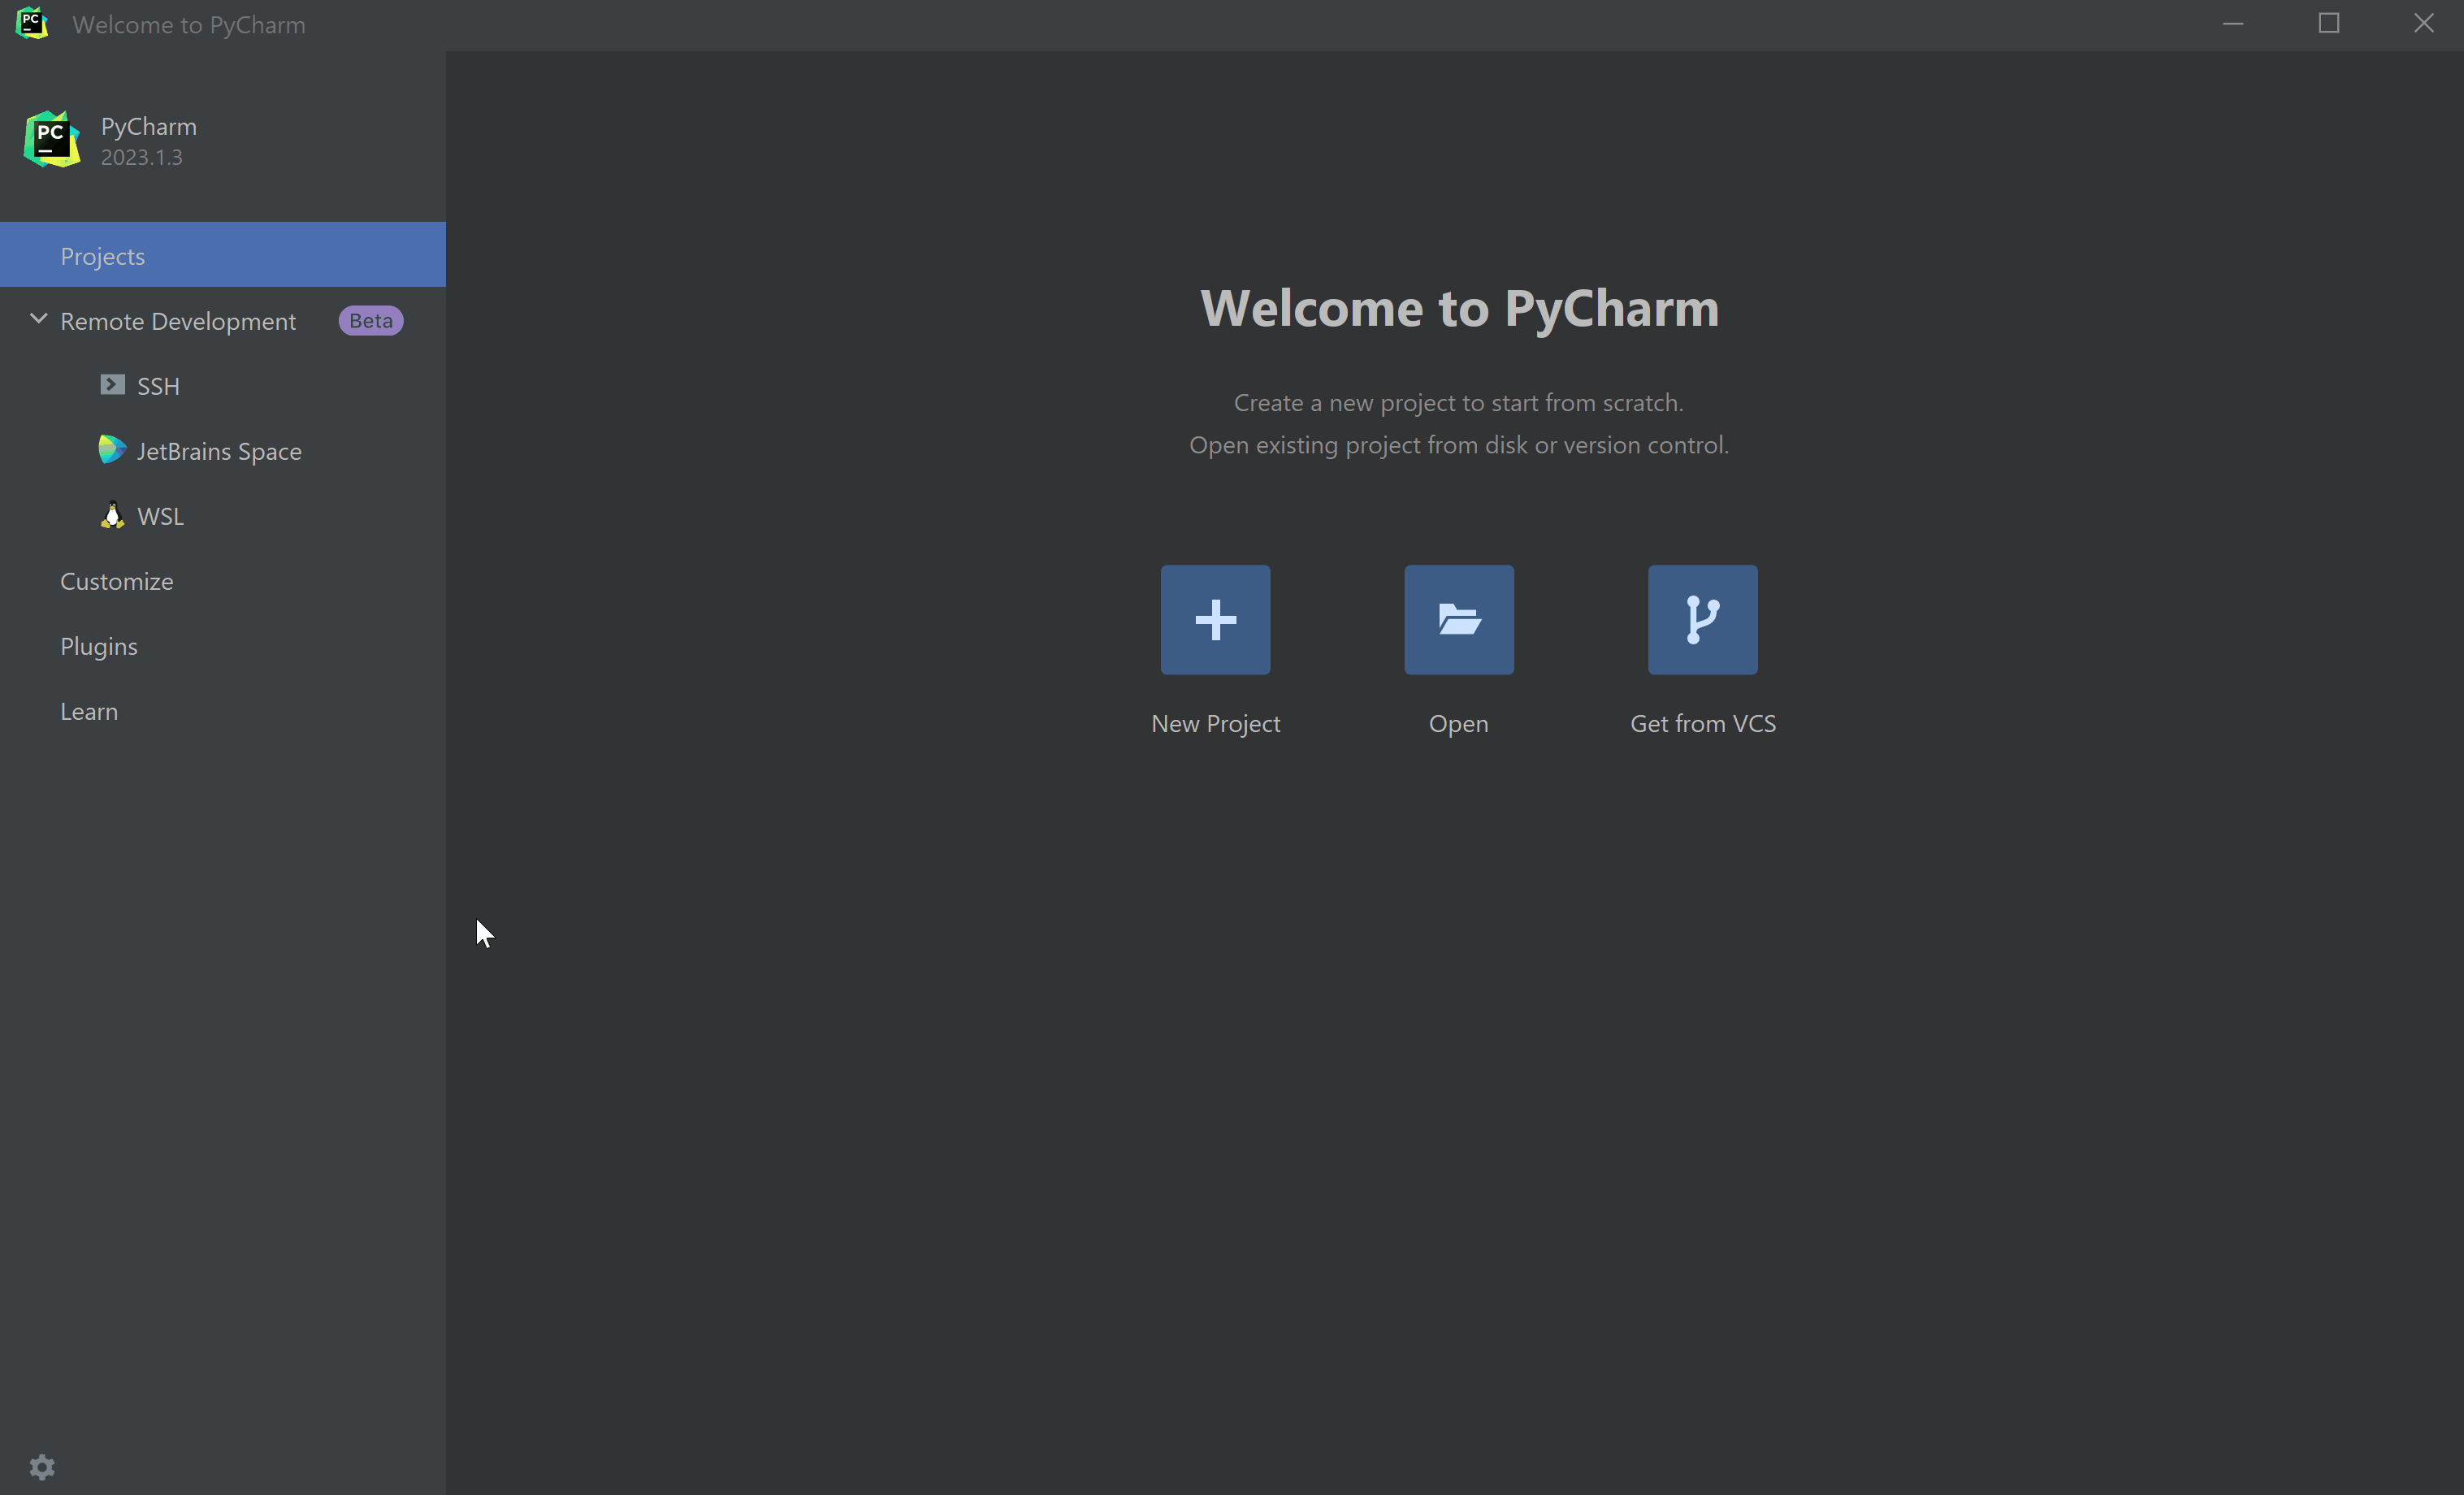Click the Open folder icon

pyautogui.click(x=1458, y=620)
